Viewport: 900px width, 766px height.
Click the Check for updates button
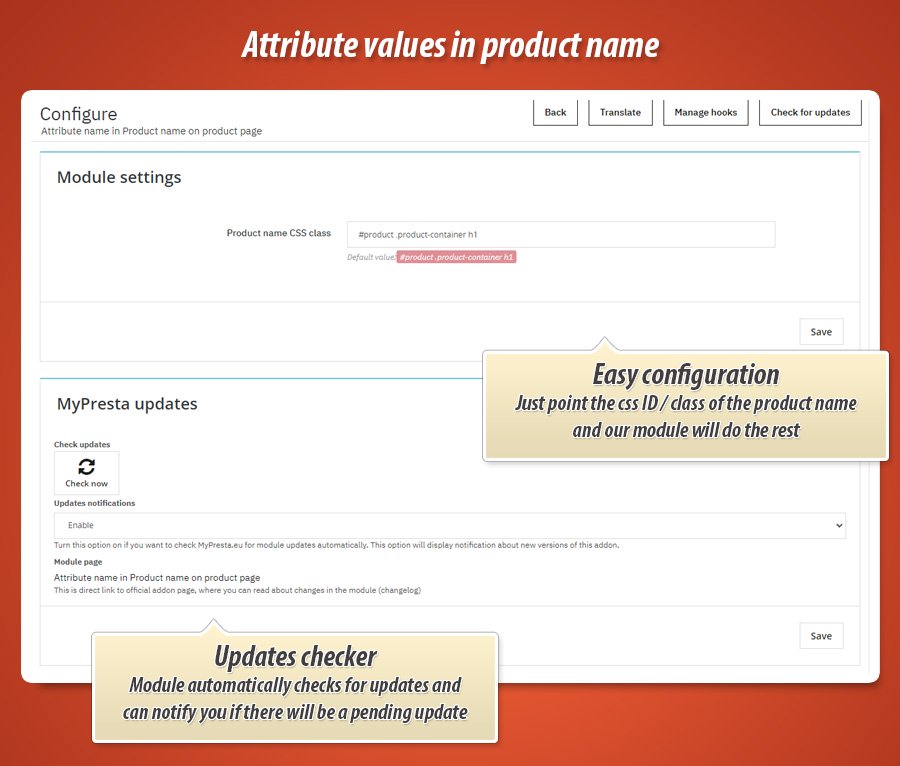click(x=810, y=113)
